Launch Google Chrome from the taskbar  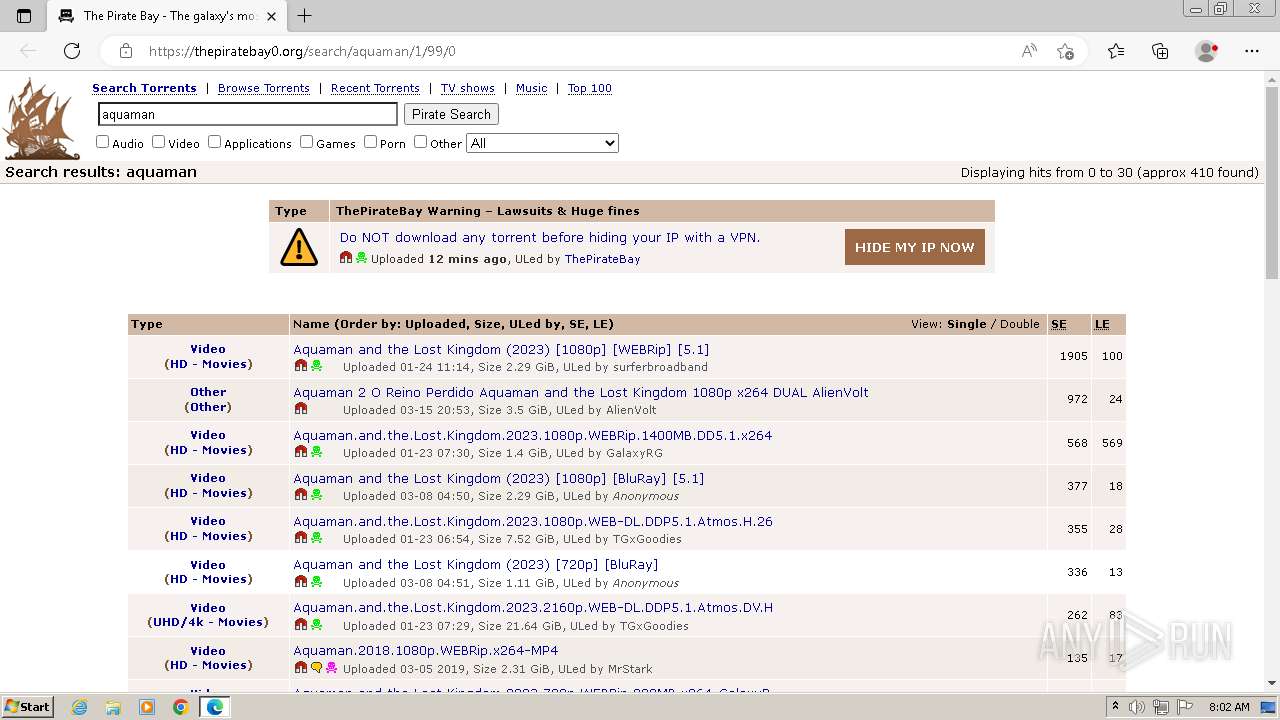[181, 707]
